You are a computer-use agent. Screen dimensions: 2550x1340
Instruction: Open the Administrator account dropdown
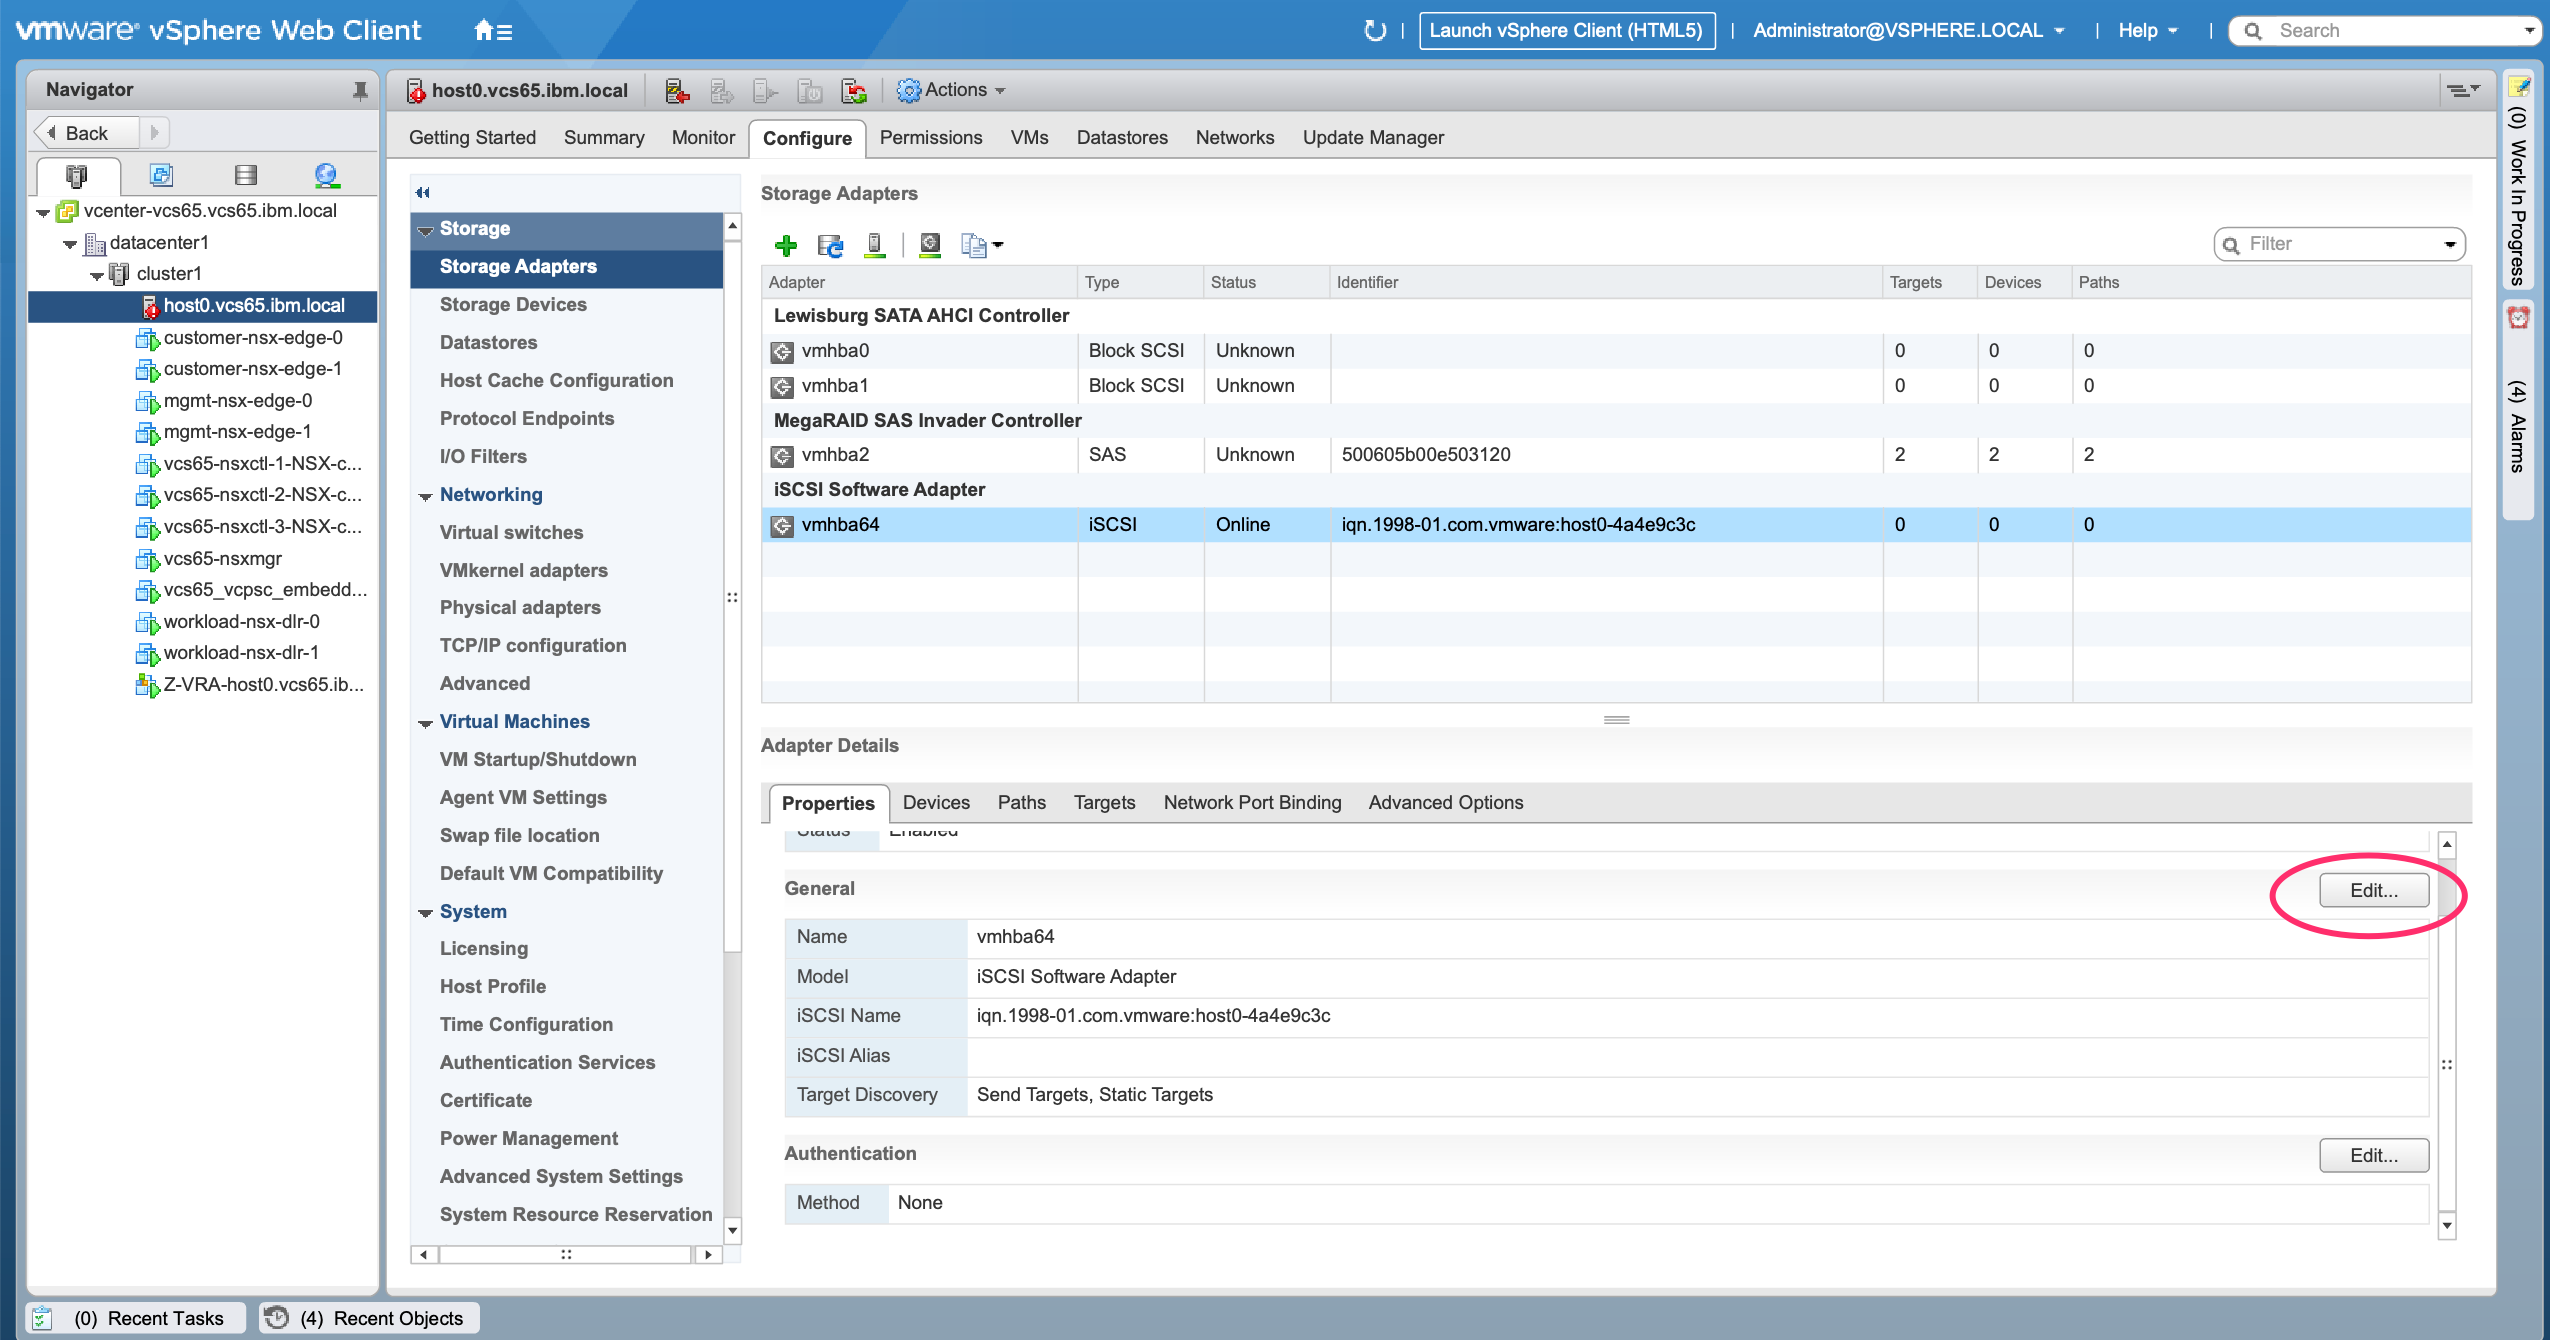(1909, 31)
